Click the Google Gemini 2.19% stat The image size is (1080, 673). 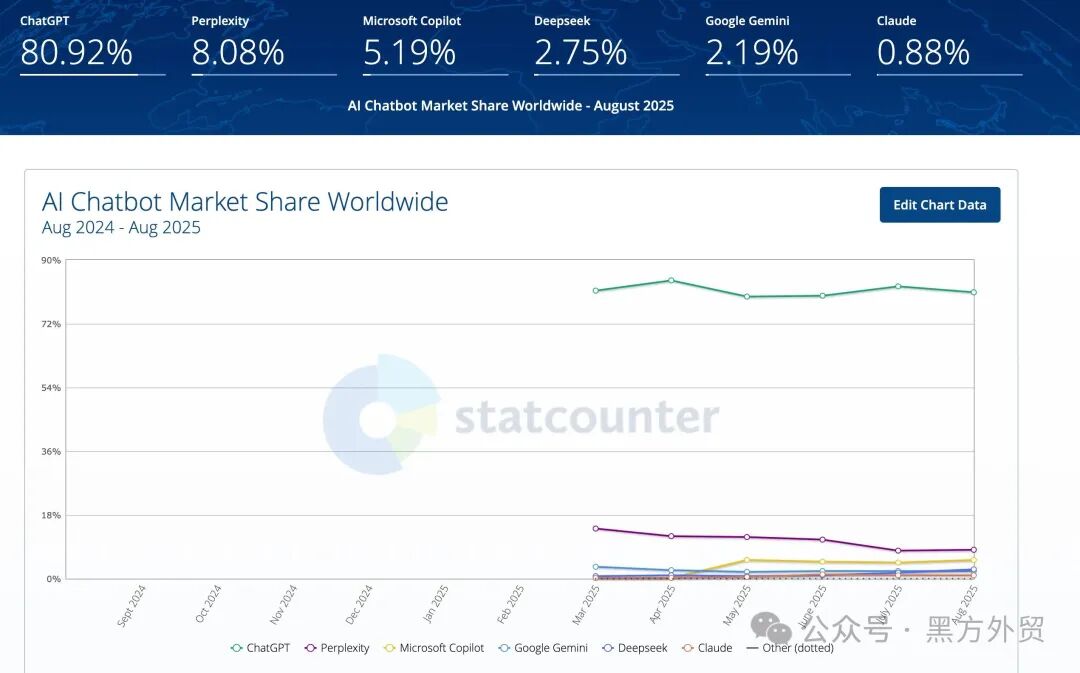tap(752, 52)
